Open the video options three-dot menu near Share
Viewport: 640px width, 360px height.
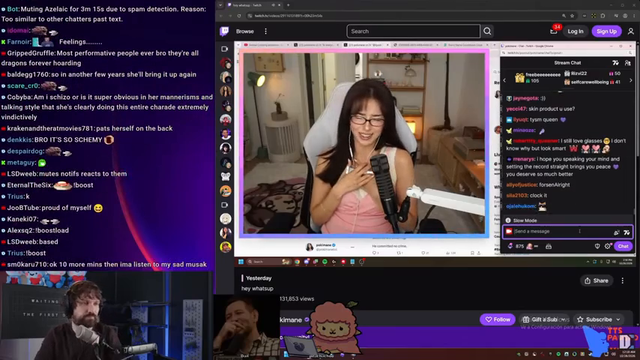point(622,281)
